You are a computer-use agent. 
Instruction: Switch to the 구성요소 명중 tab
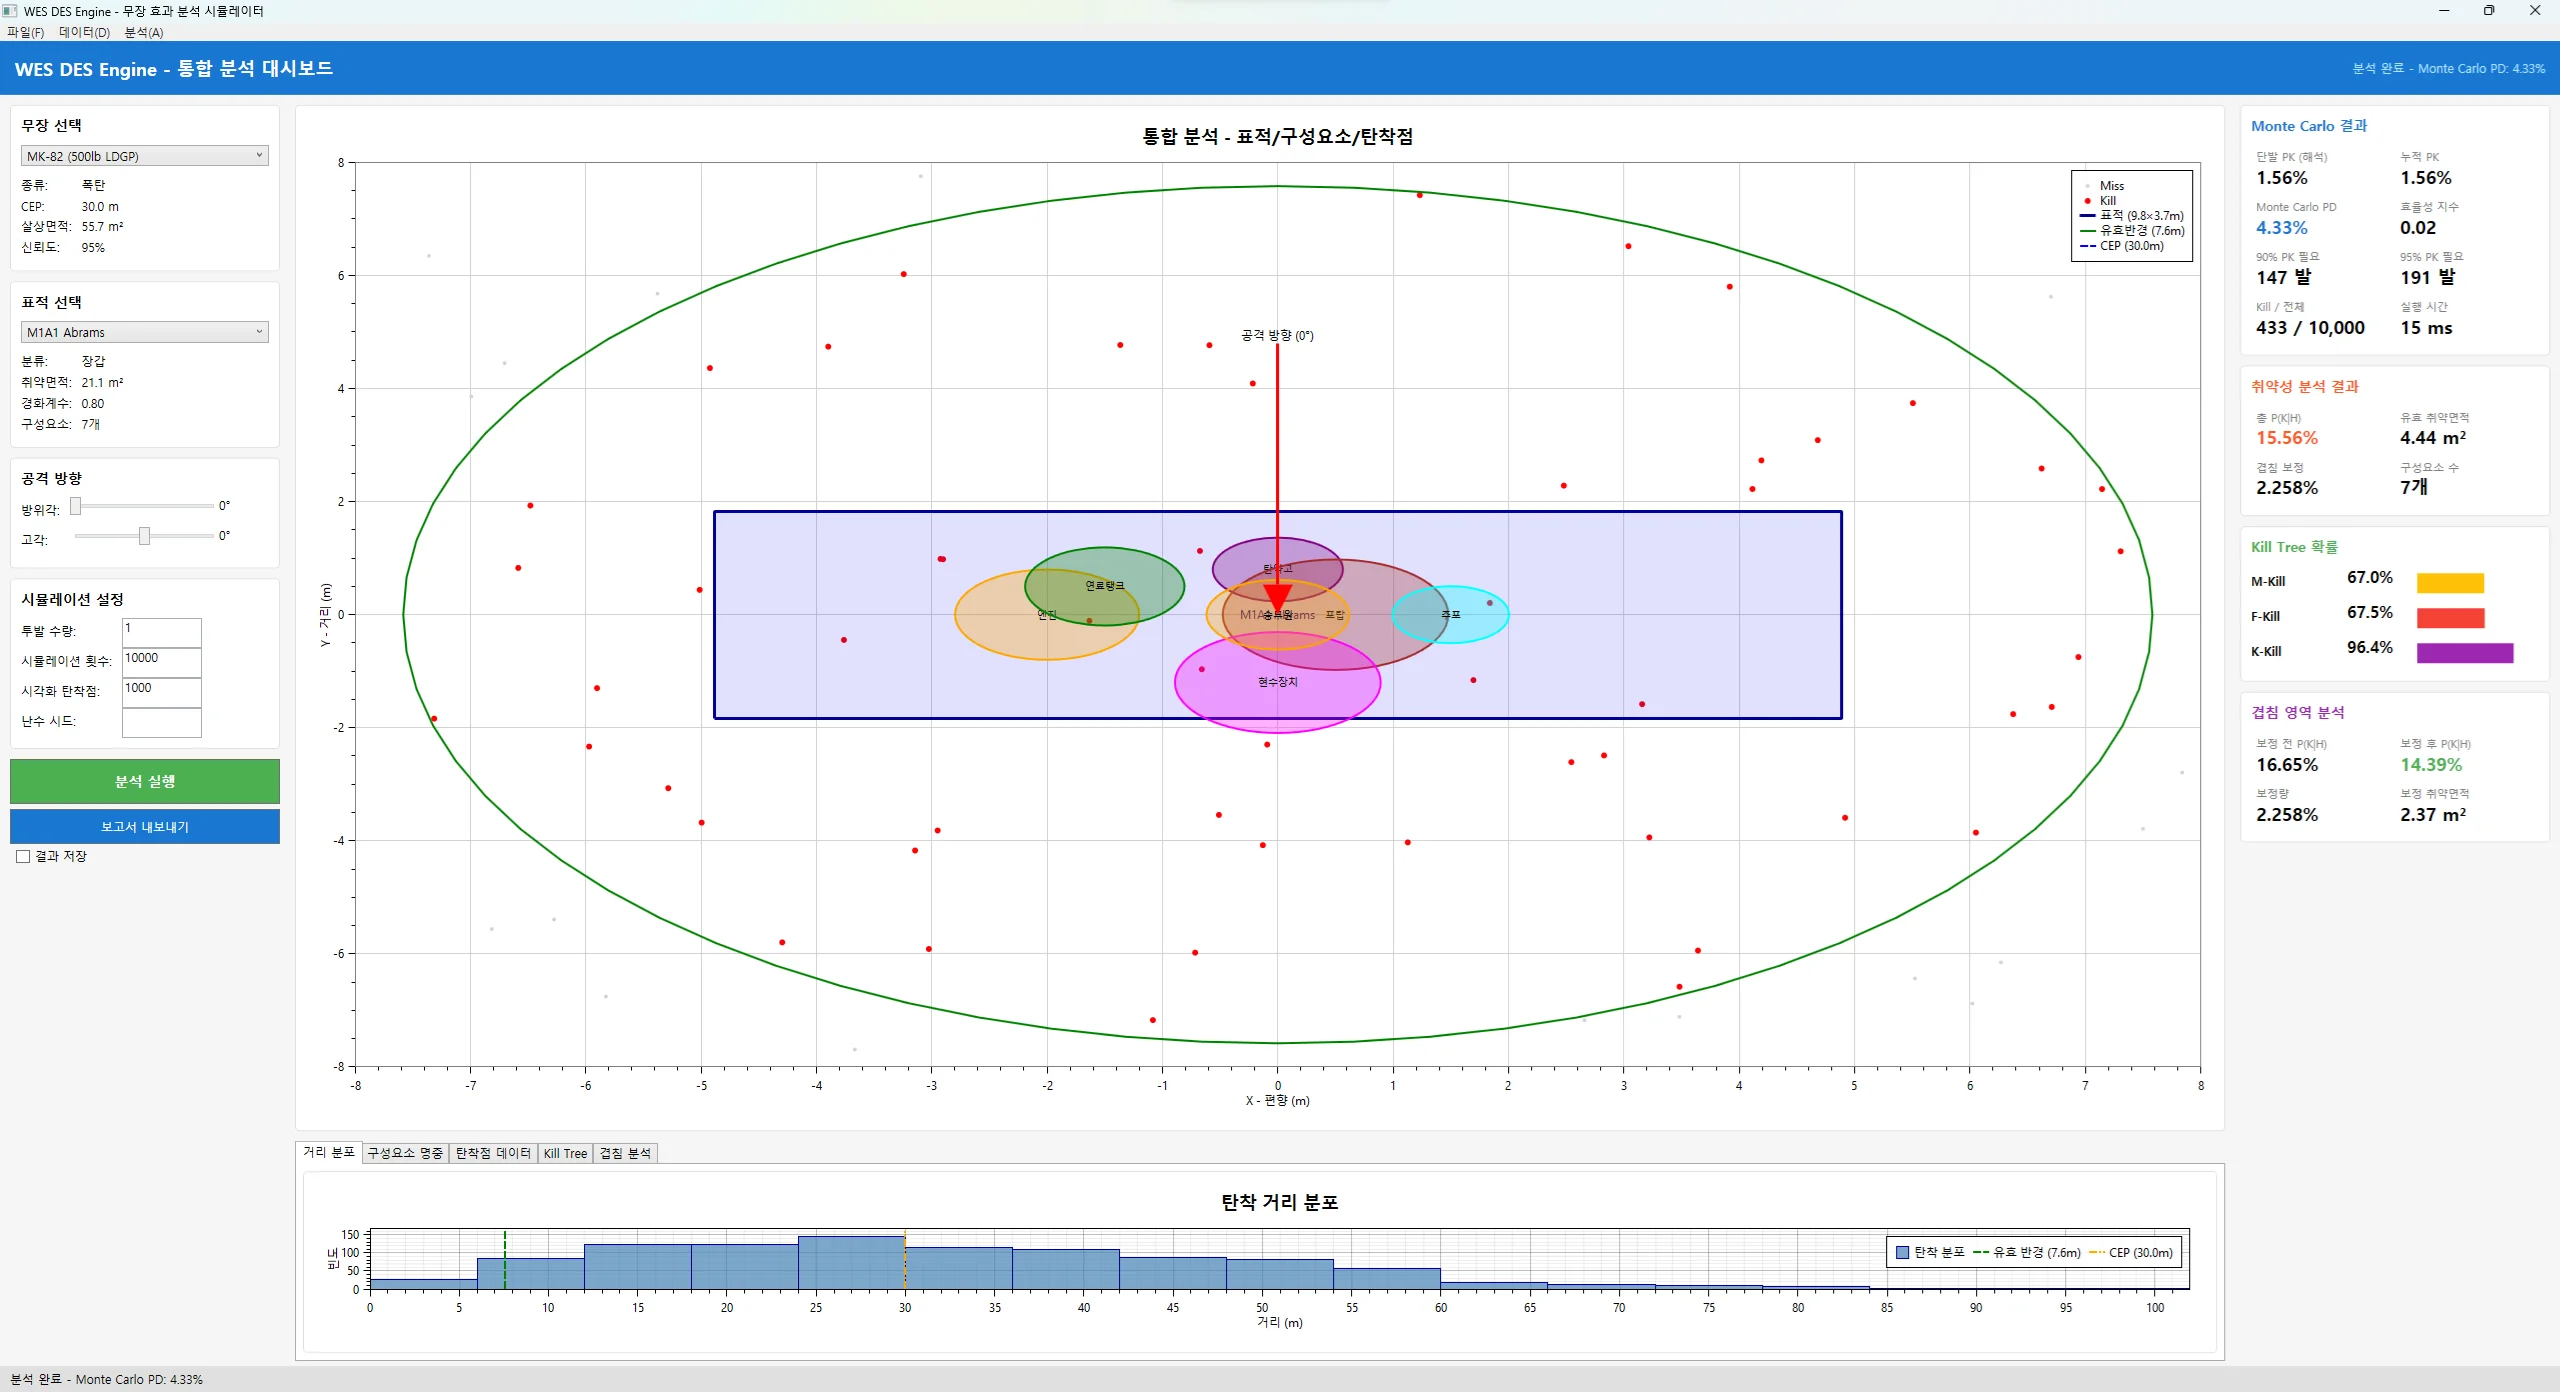click(x=405, y=1153)
